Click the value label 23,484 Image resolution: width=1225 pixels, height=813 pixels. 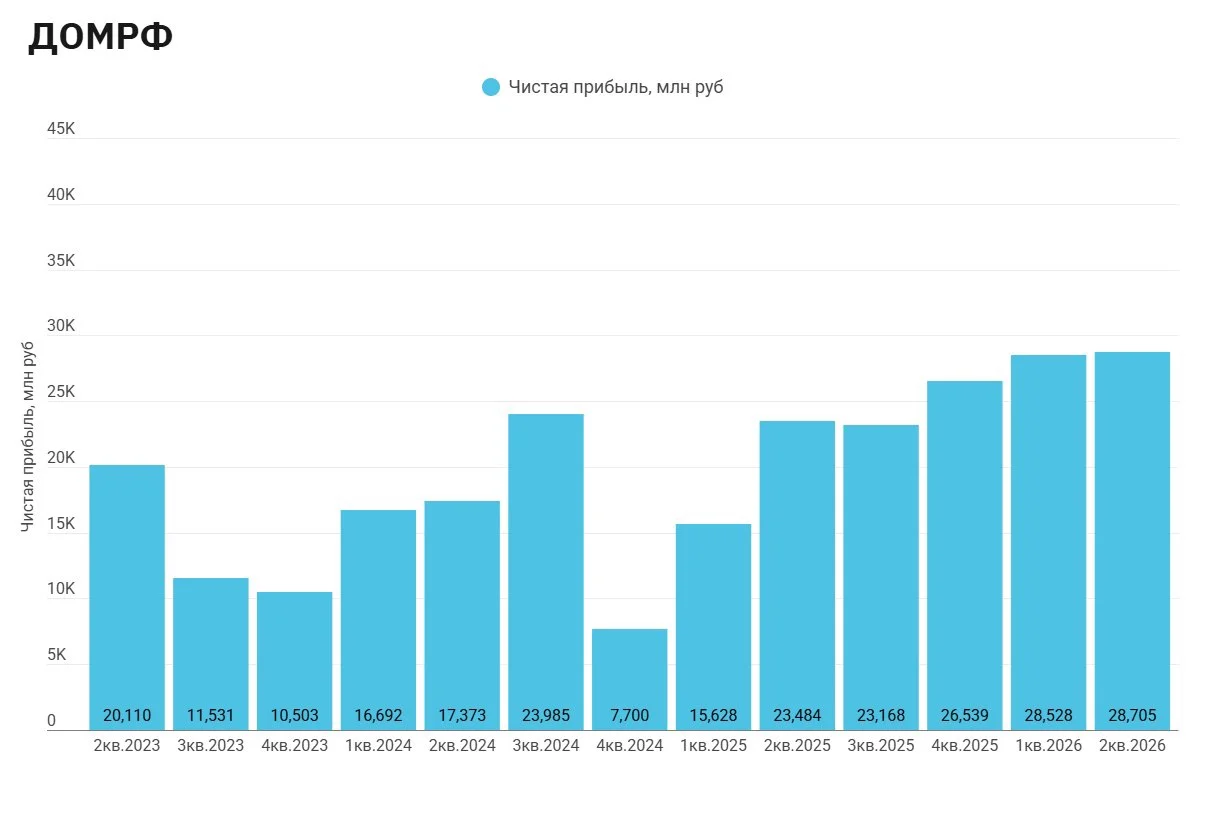coord(797,716)
